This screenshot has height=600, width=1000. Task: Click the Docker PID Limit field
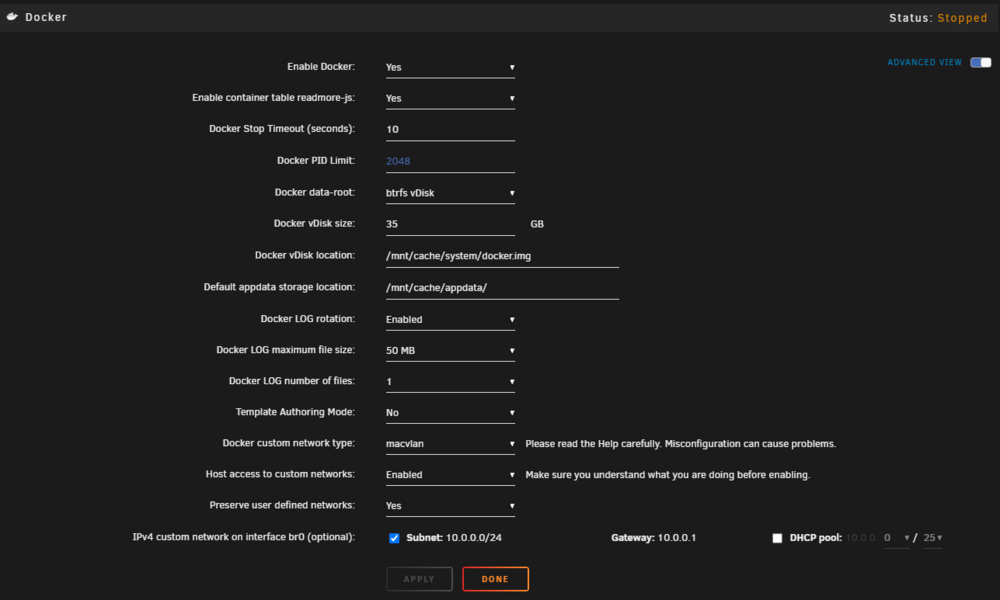[450, 161]
